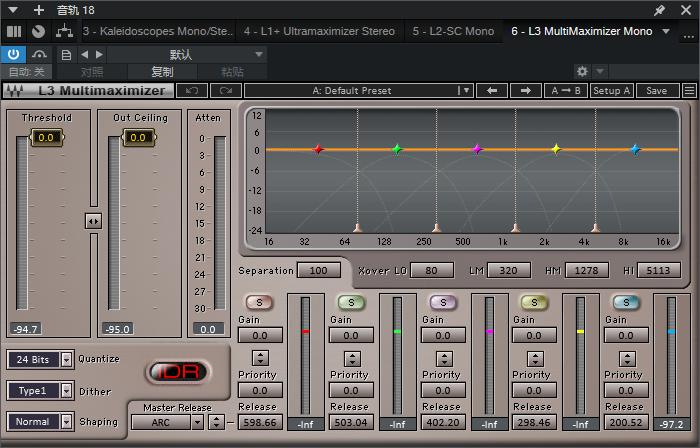Screen dimensions: 700x448
Task: Open Quantize 24 Bits dropdown
Action: point(66,359)
